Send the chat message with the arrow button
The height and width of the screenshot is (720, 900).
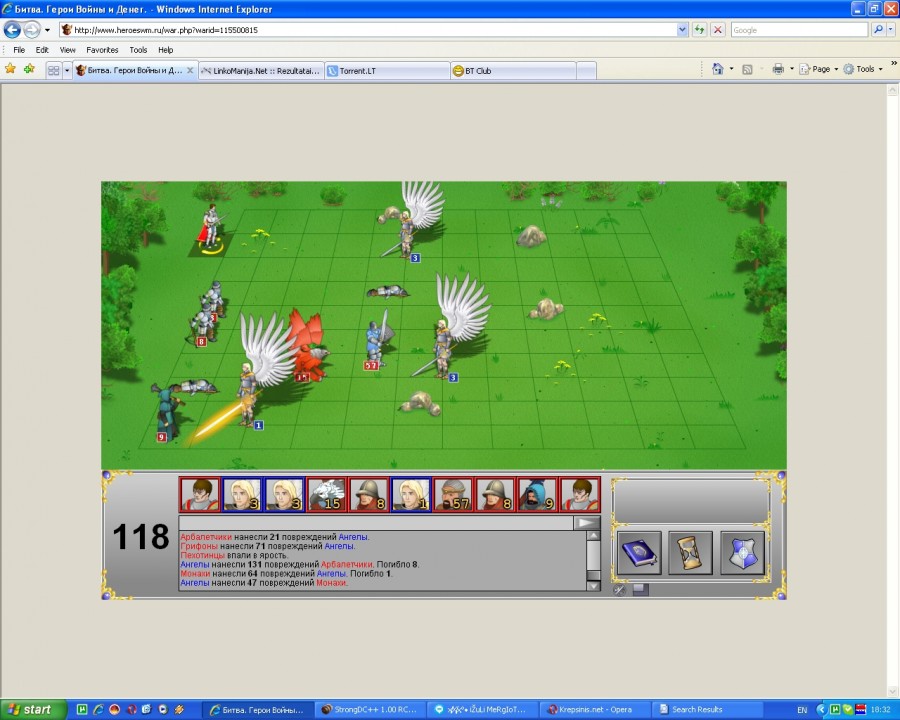click(587, 522)
